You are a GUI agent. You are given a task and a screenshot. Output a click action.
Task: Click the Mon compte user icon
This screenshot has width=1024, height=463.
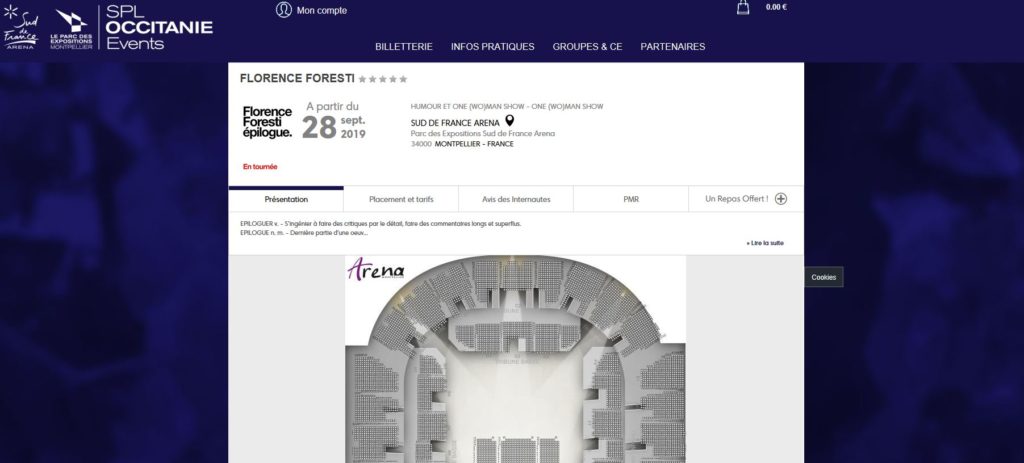pyautogui.click(x=283, y=10)
